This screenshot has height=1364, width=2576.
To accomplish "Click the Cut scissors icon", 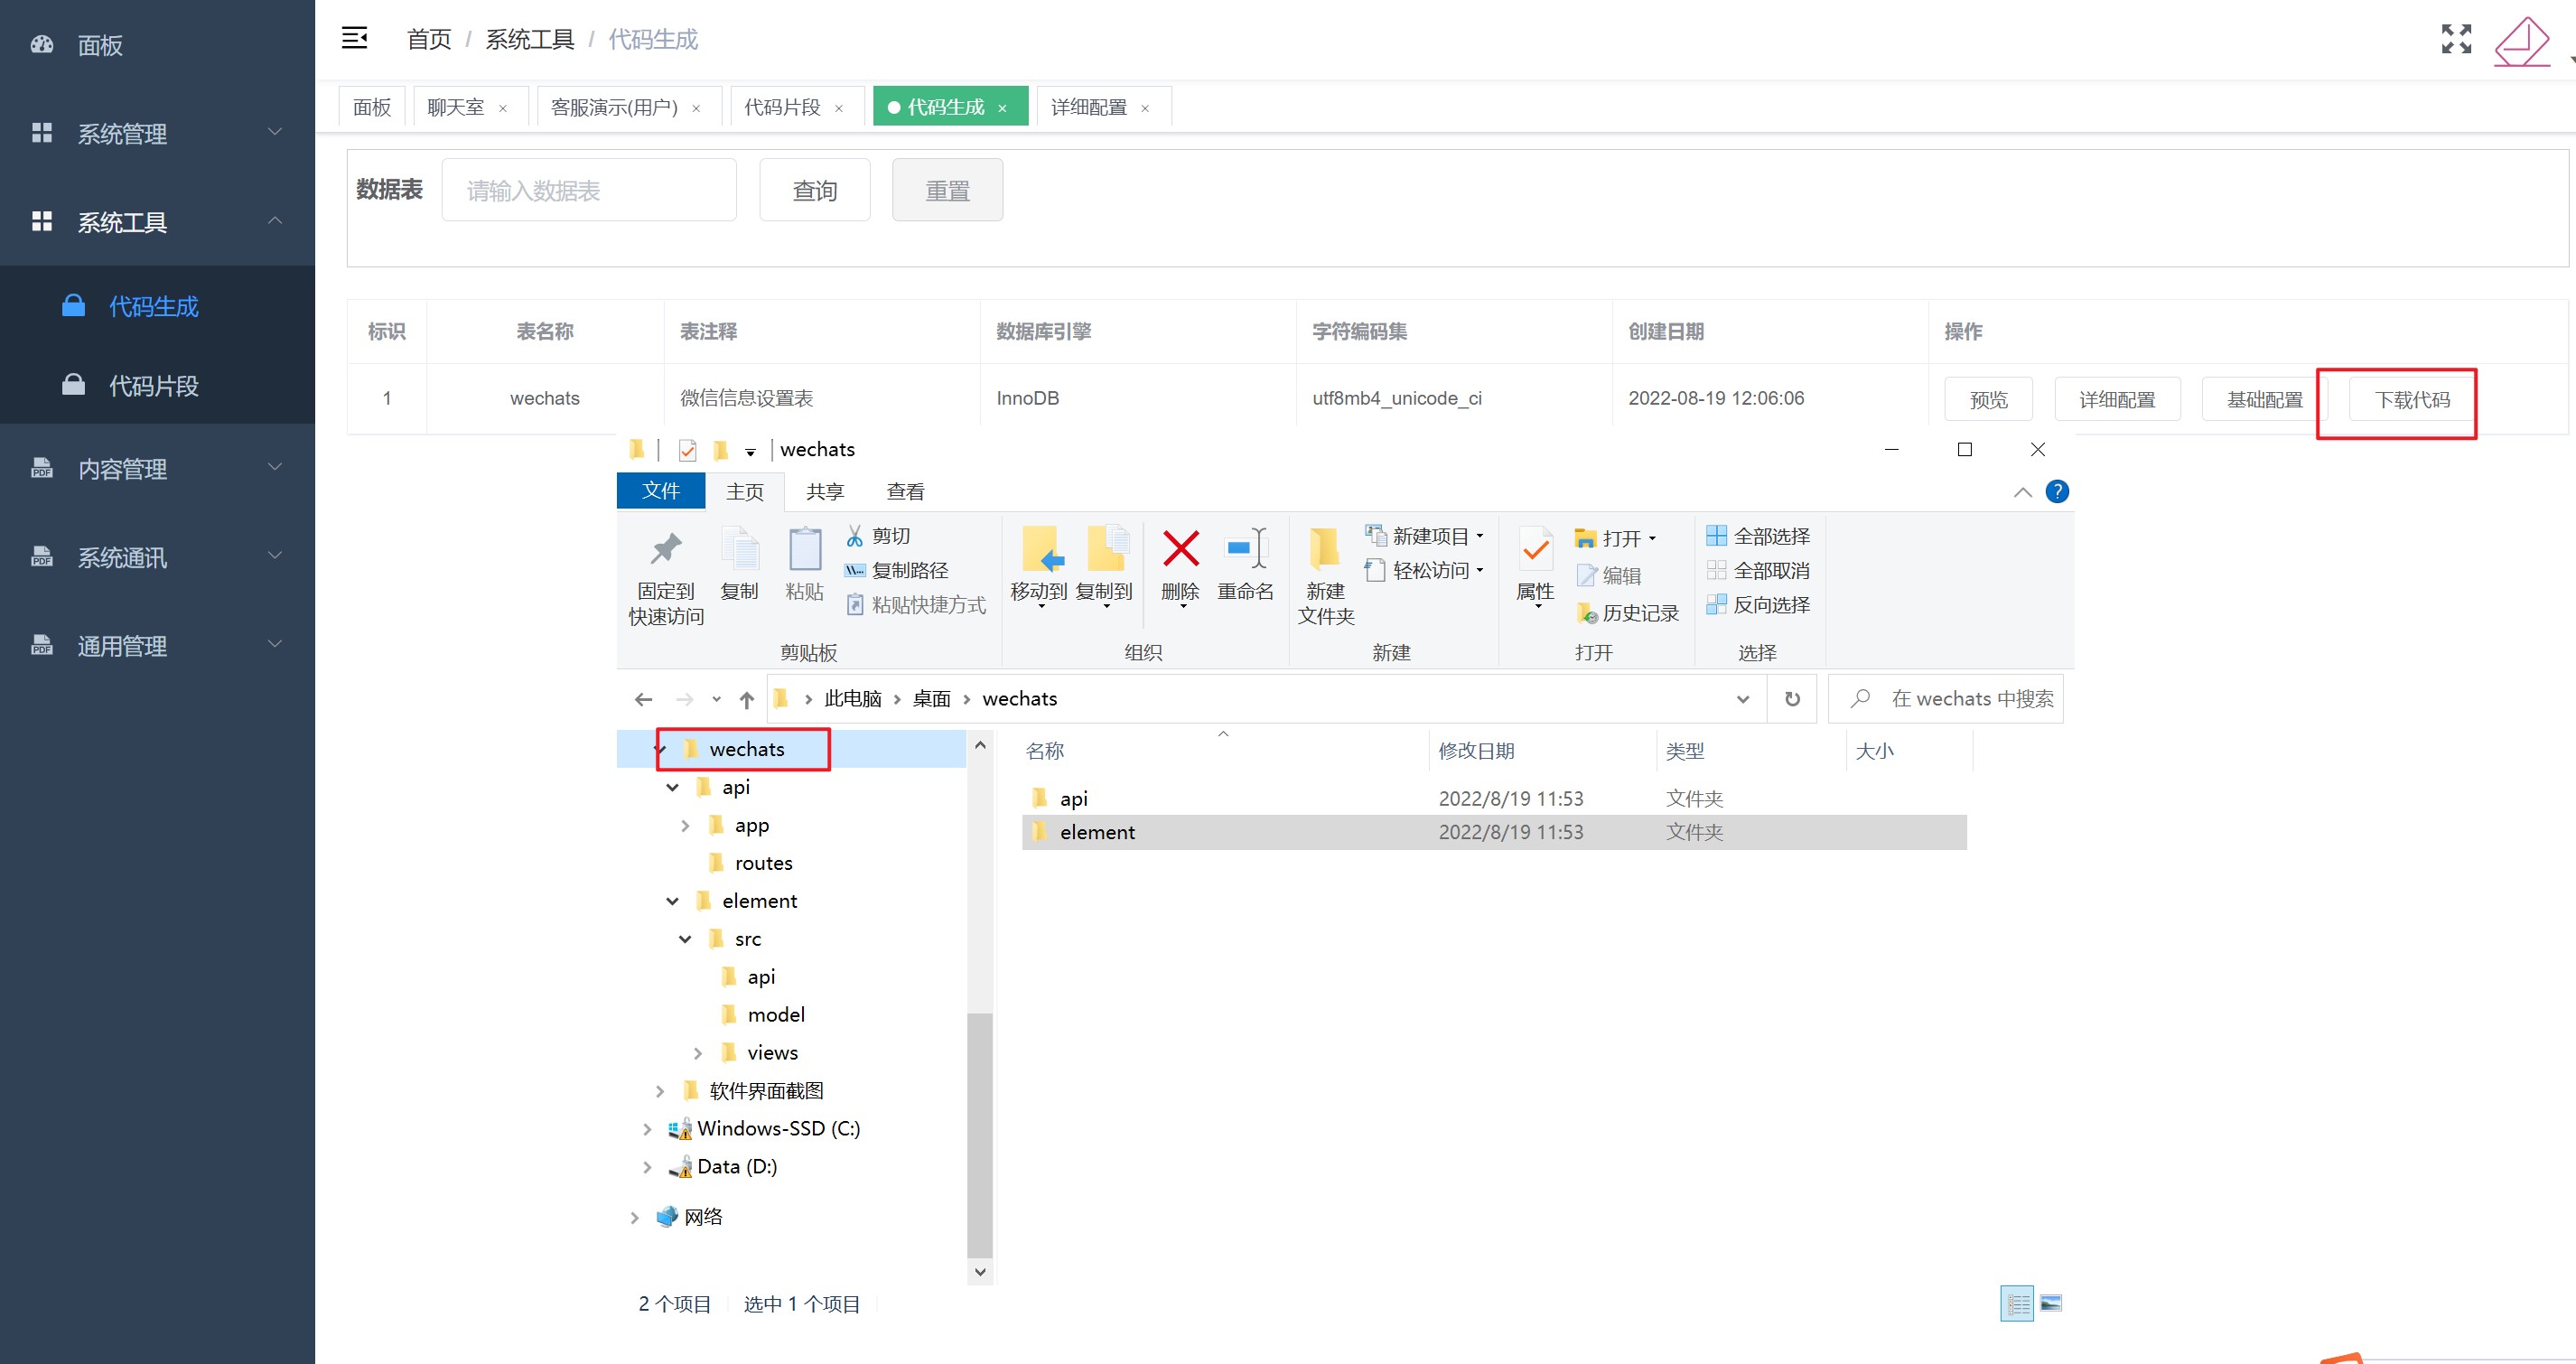I will 855,536.
